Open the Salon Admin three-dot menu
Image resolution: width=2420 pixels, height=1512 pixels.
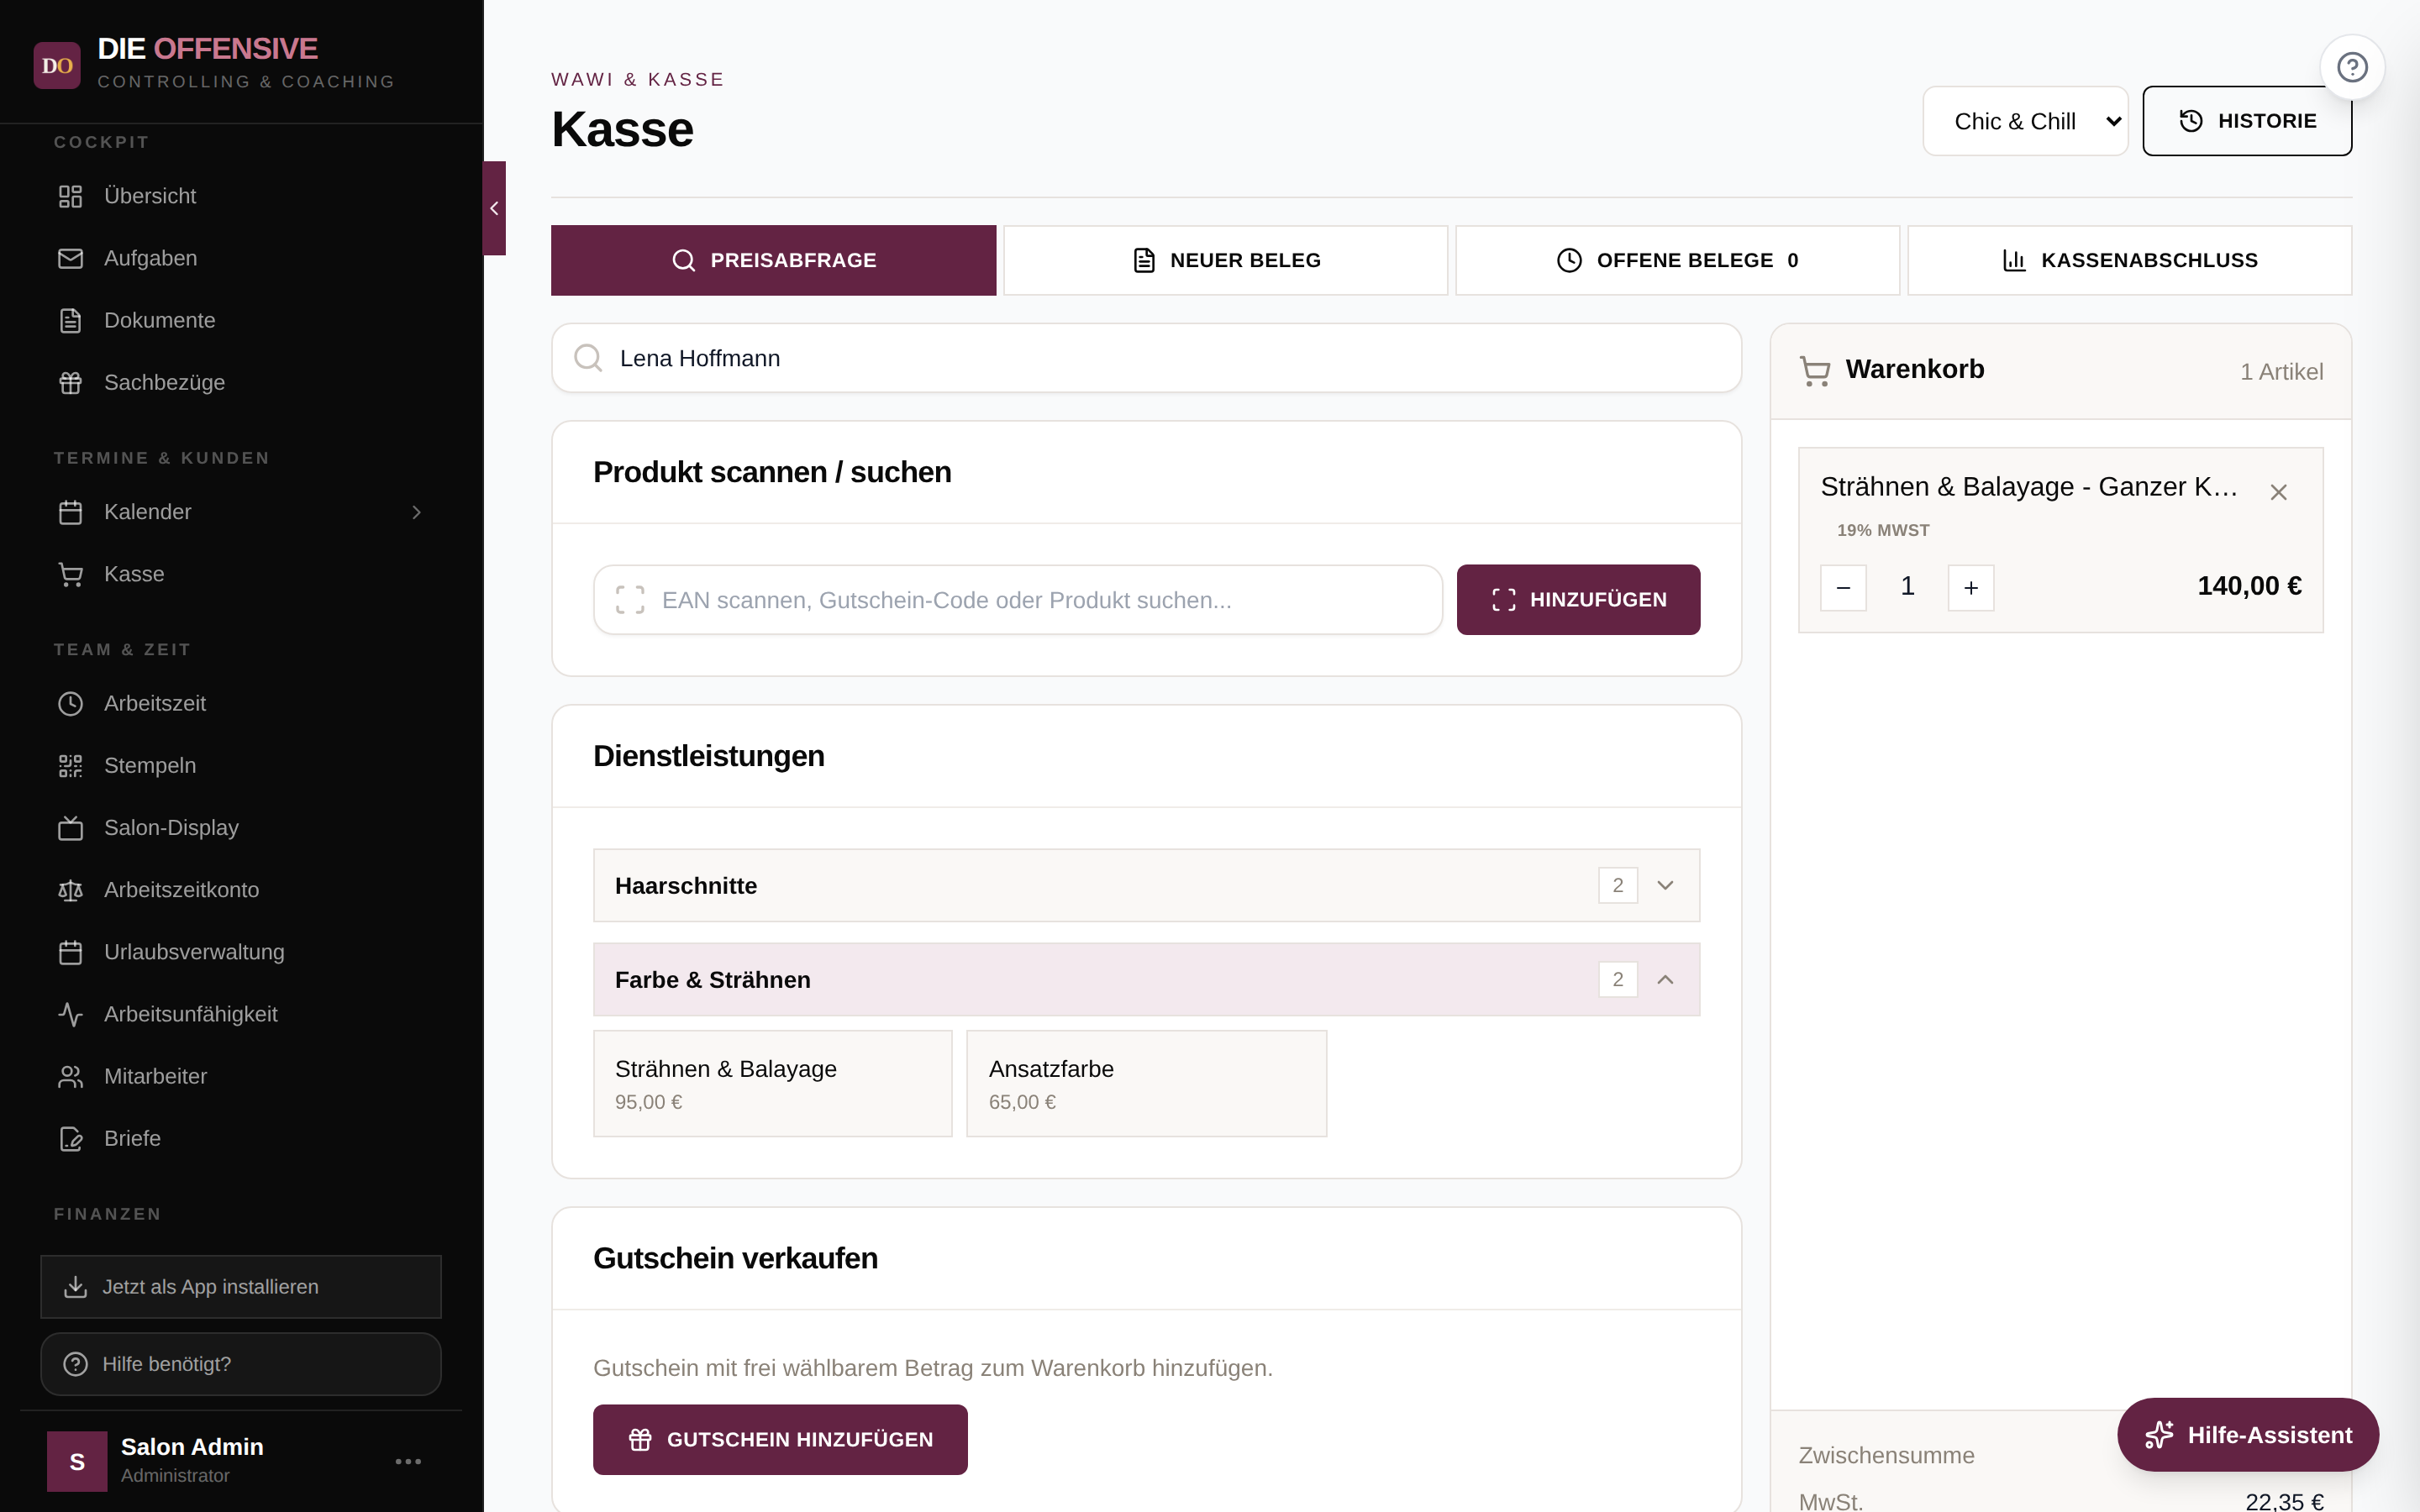point(408,1461)
